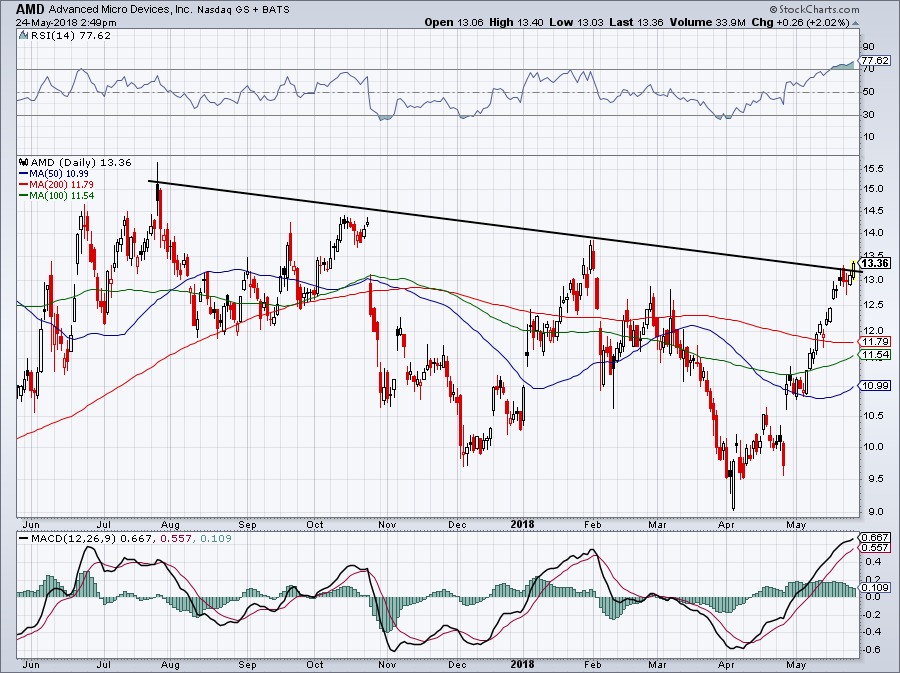Click the Open 13.06 value
The width and height of the screenshot is (900, 673).
pos(454,22)
